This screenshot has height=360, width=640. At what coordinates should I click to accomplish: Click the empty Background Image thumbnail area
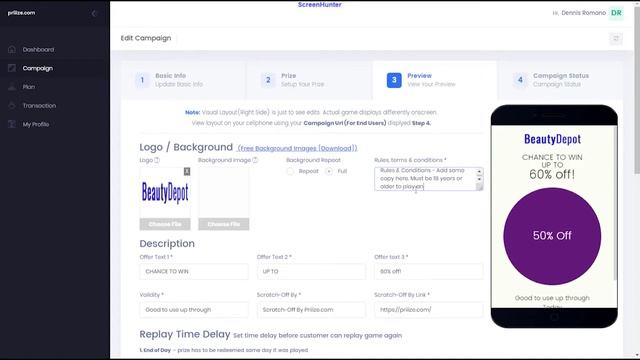224,192
